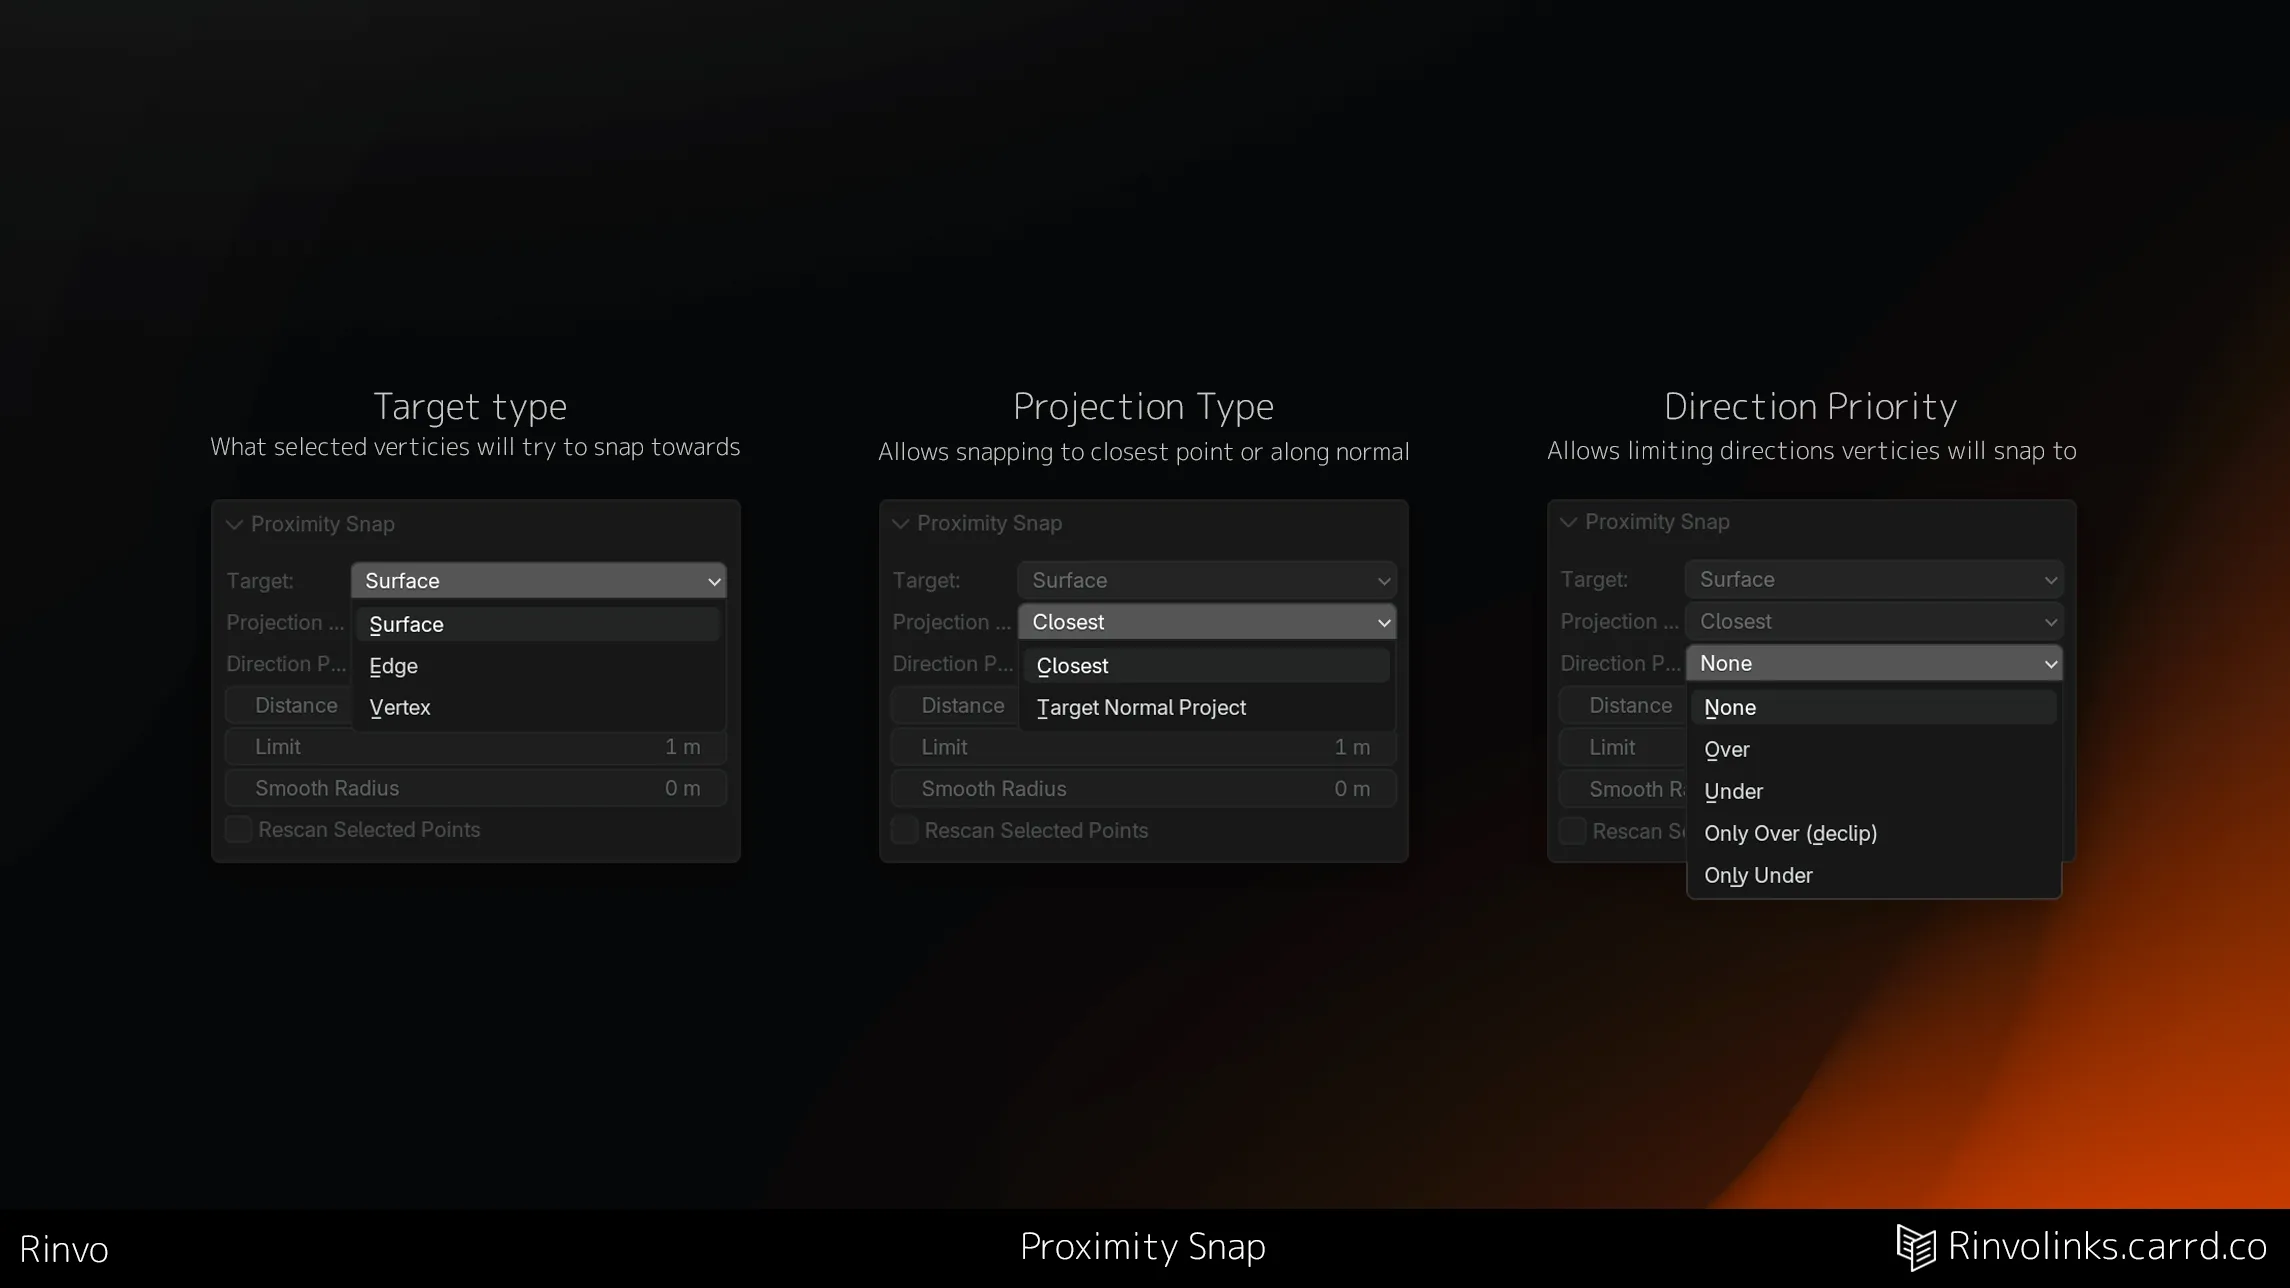This screenshot has width=2290, height=1288.
Task: Open Closest projection dropdown in Projection Type panel
Action: (1207, 622)
